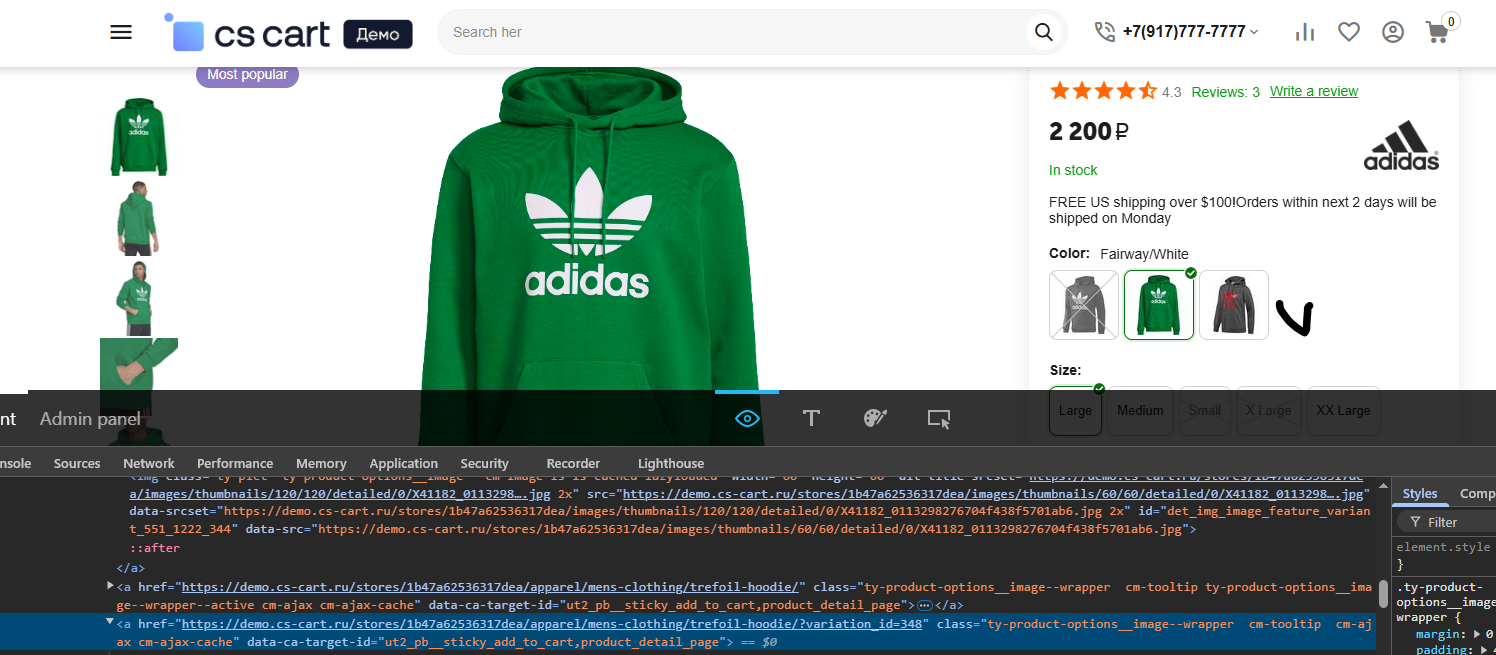Select the dark grey hoodie color with red print
This screenshot has height=655, width=1496.
coord(1234,305)
